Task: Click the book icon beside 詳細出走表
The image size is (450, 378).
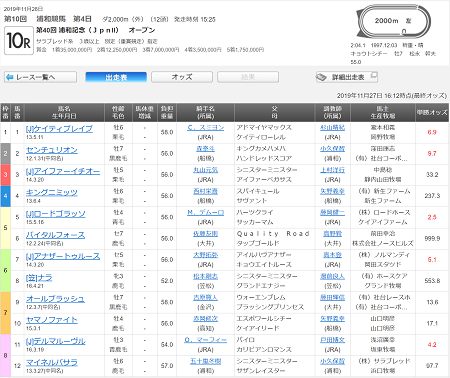Action: [322, 77]
